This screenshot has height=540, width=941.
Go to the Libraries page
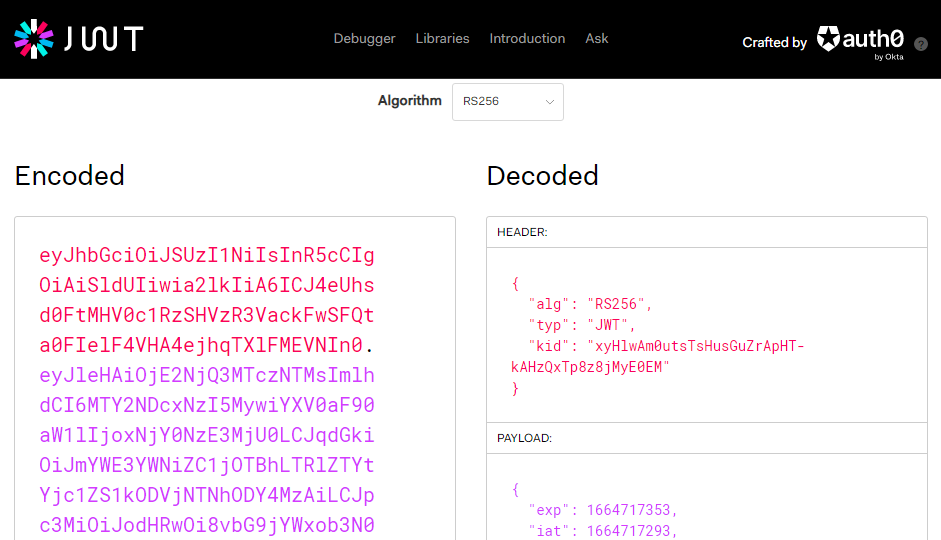(x=442, y=38)
